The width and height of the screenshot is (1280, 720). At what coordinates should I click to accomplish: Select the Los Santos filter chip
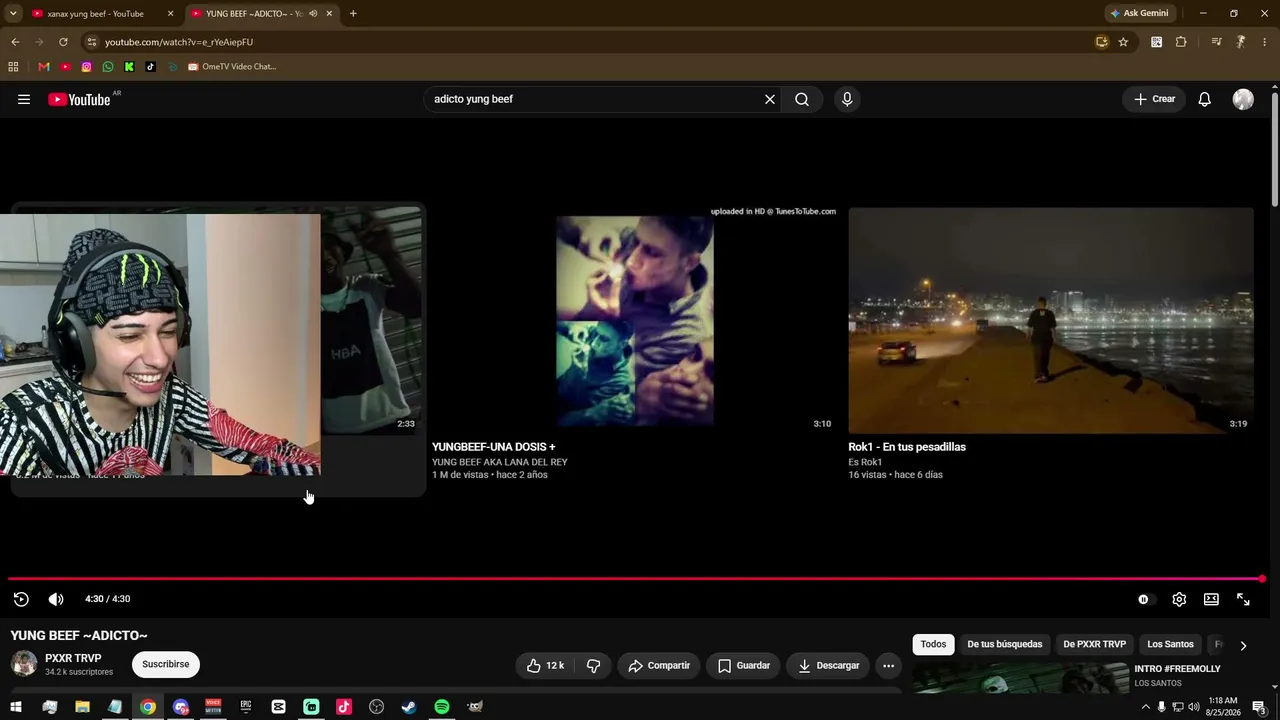1170,645
